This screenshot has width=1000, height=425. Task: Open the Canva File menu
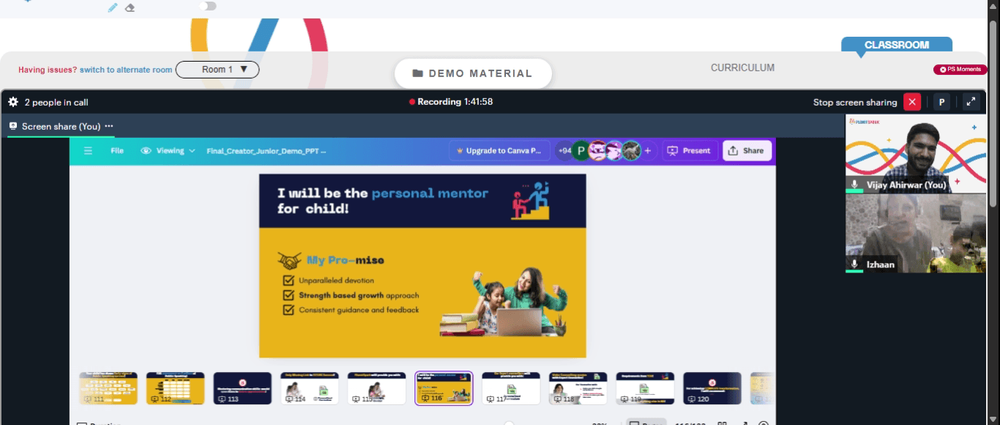pyautogui.click(x=117, y=151)
